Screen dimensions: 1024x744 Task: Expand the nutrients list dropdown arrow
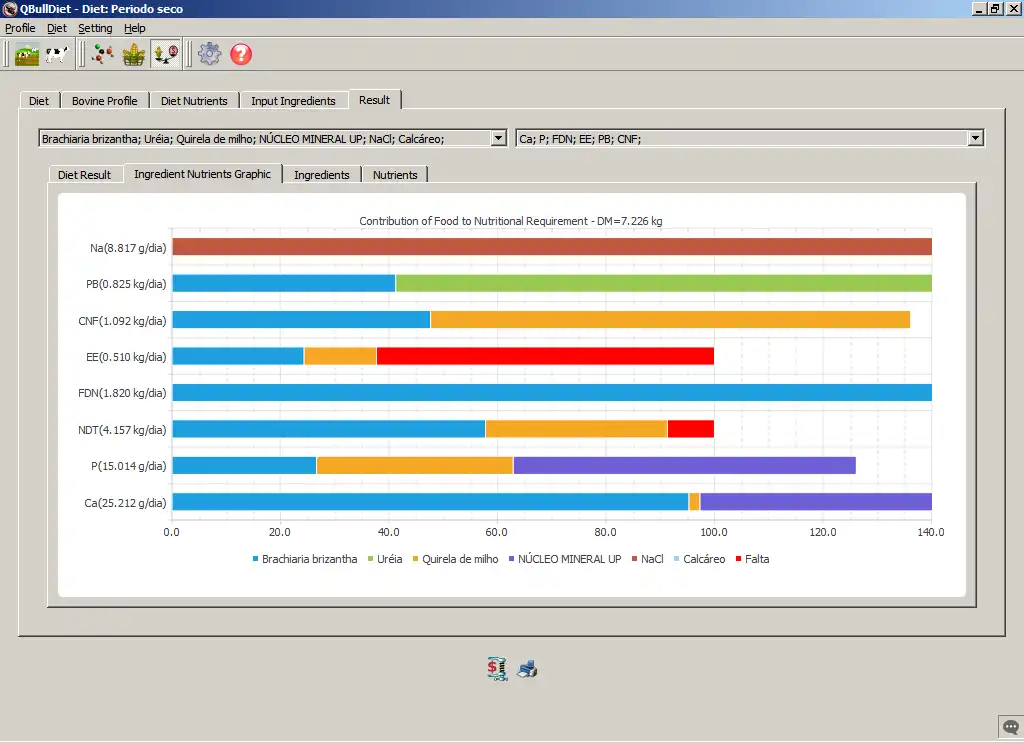click(976, 138)
